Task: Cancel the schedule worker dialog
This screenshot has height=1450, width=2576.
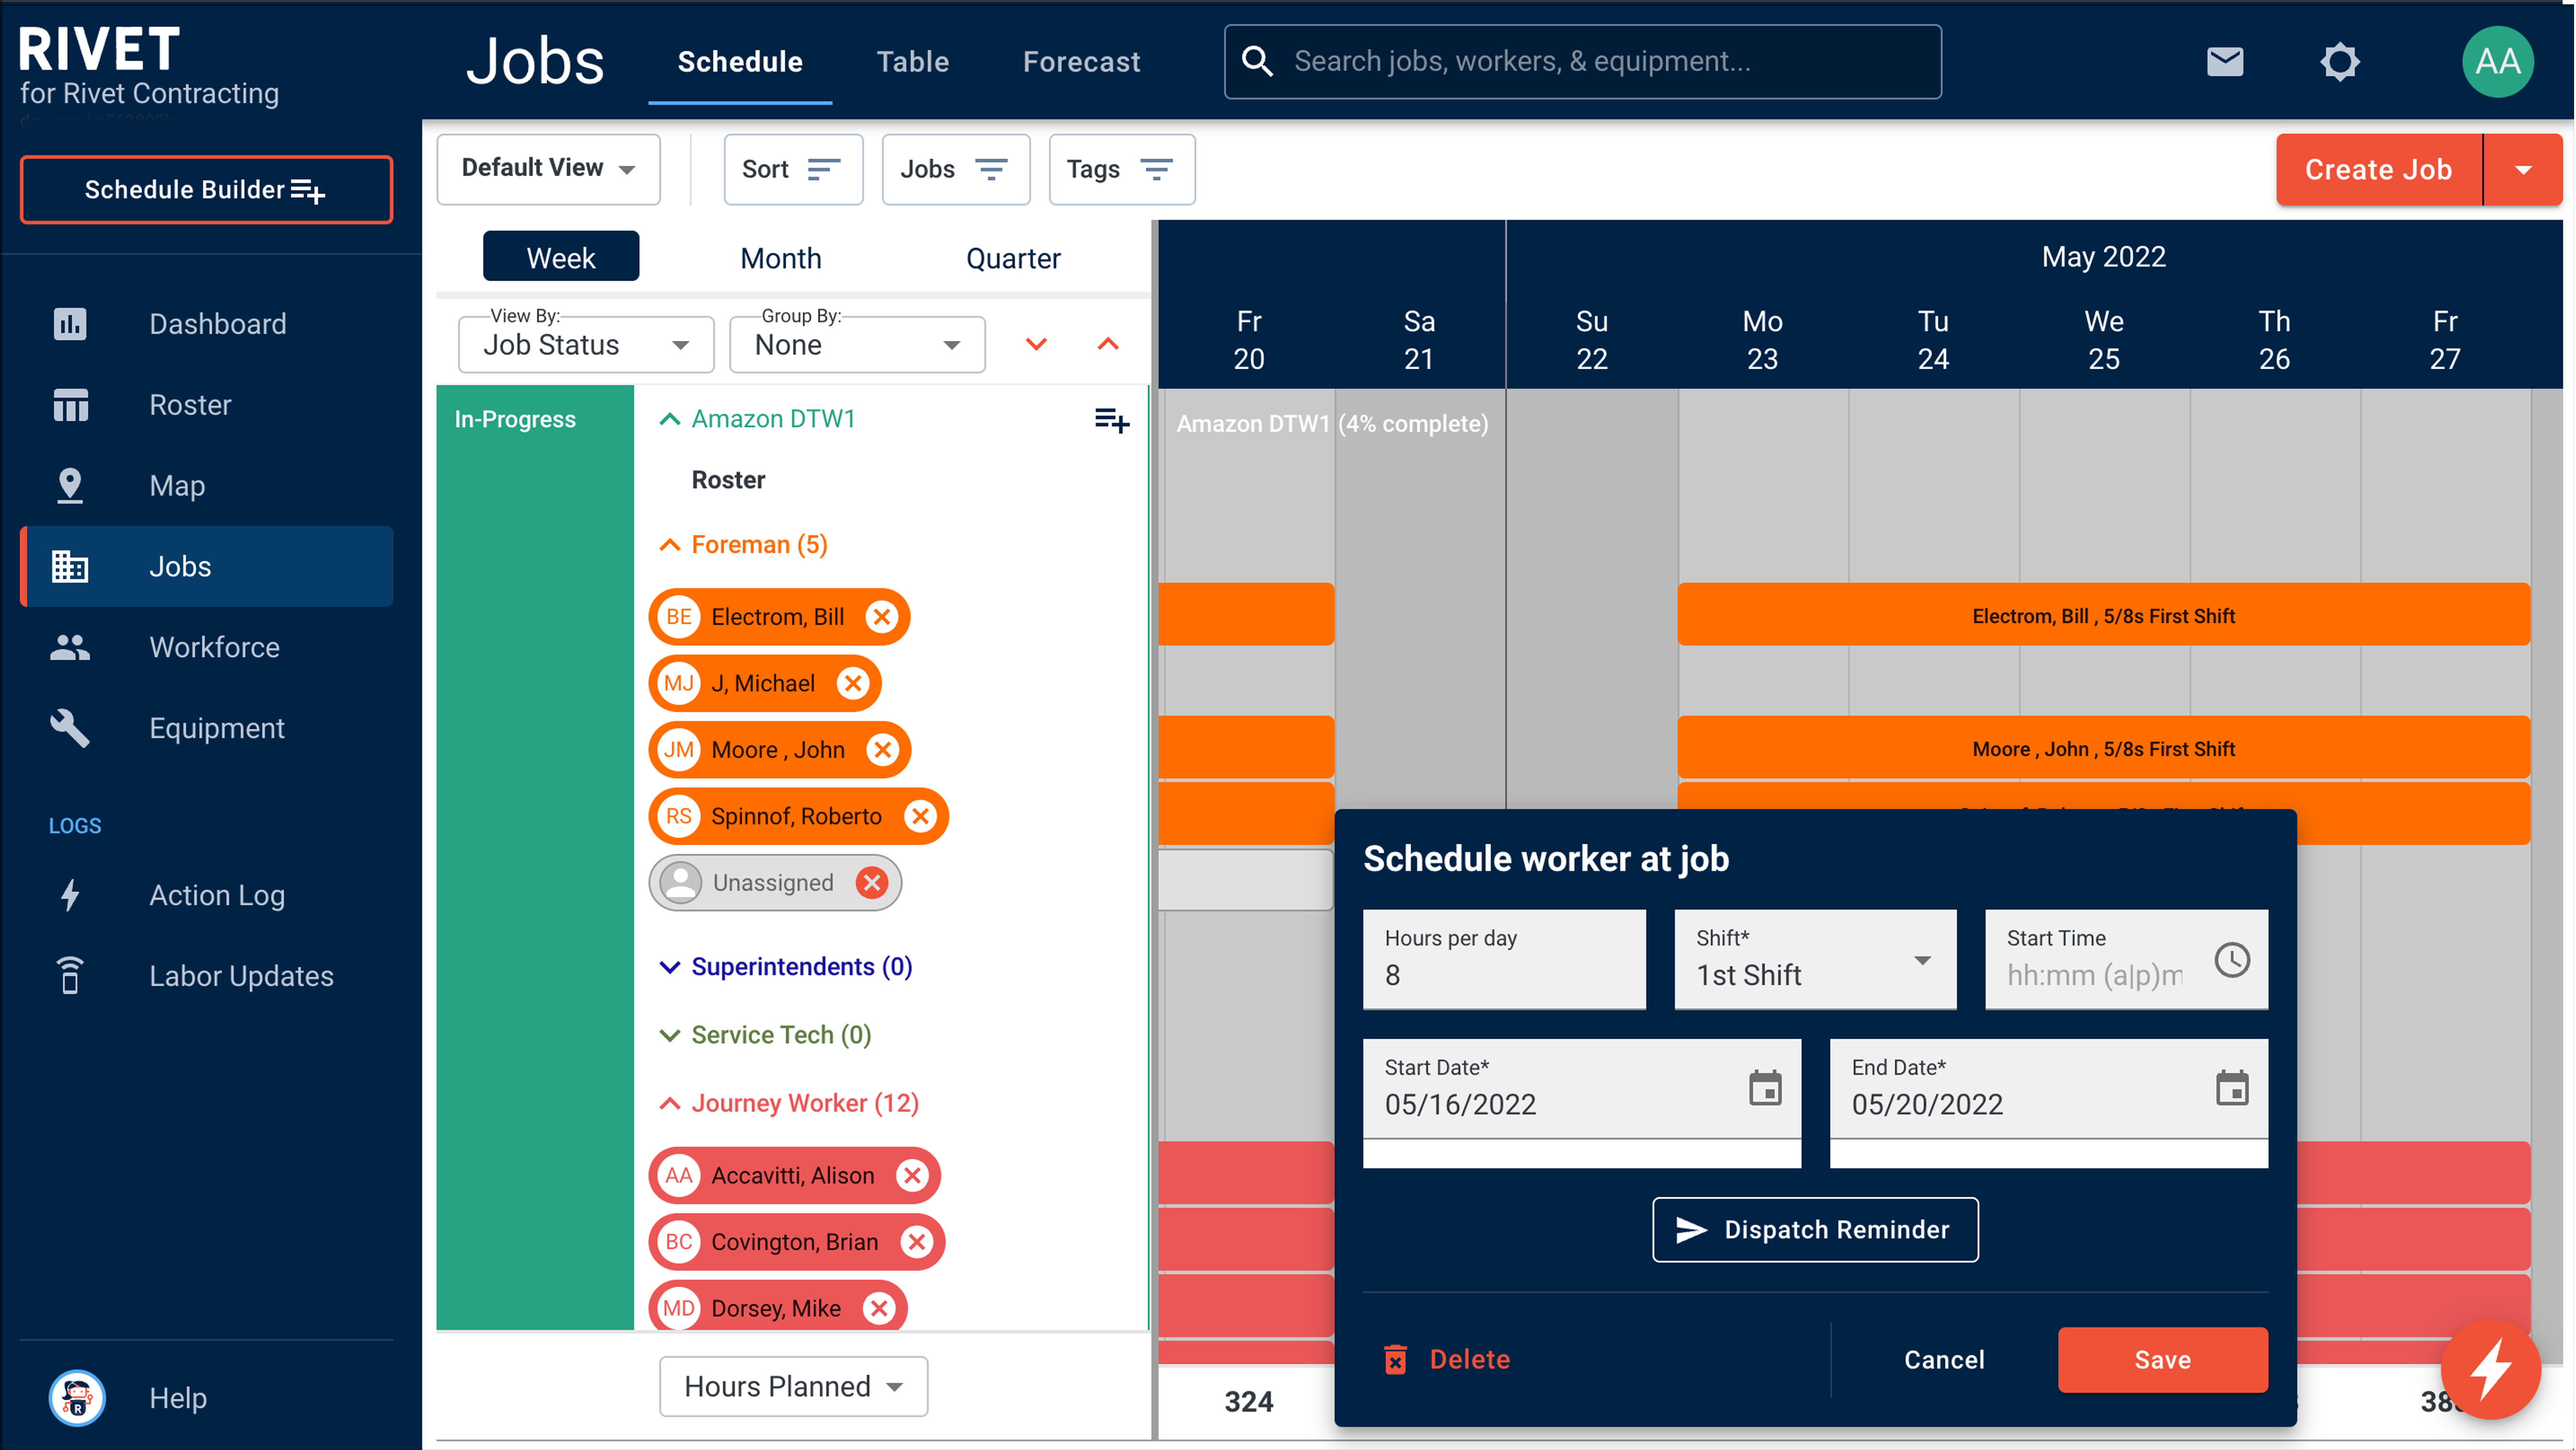Action: point(1944,1360)
